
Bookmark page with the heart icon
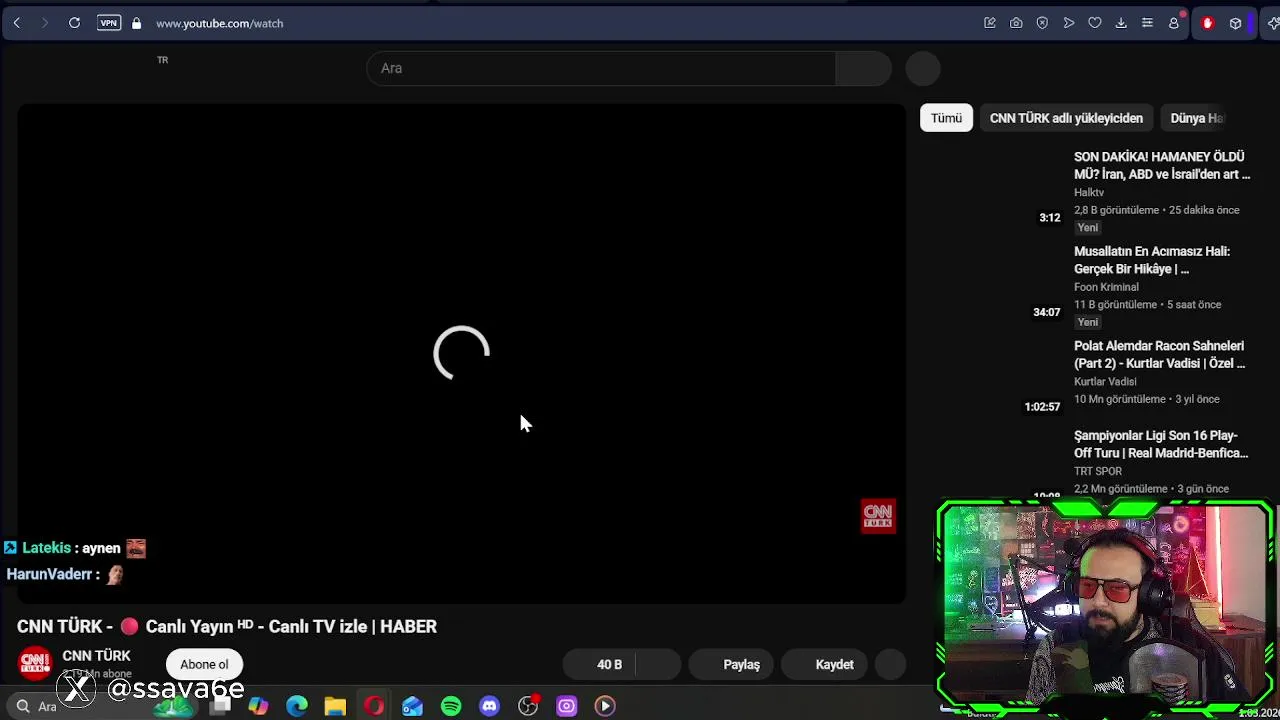[1095, 23]
